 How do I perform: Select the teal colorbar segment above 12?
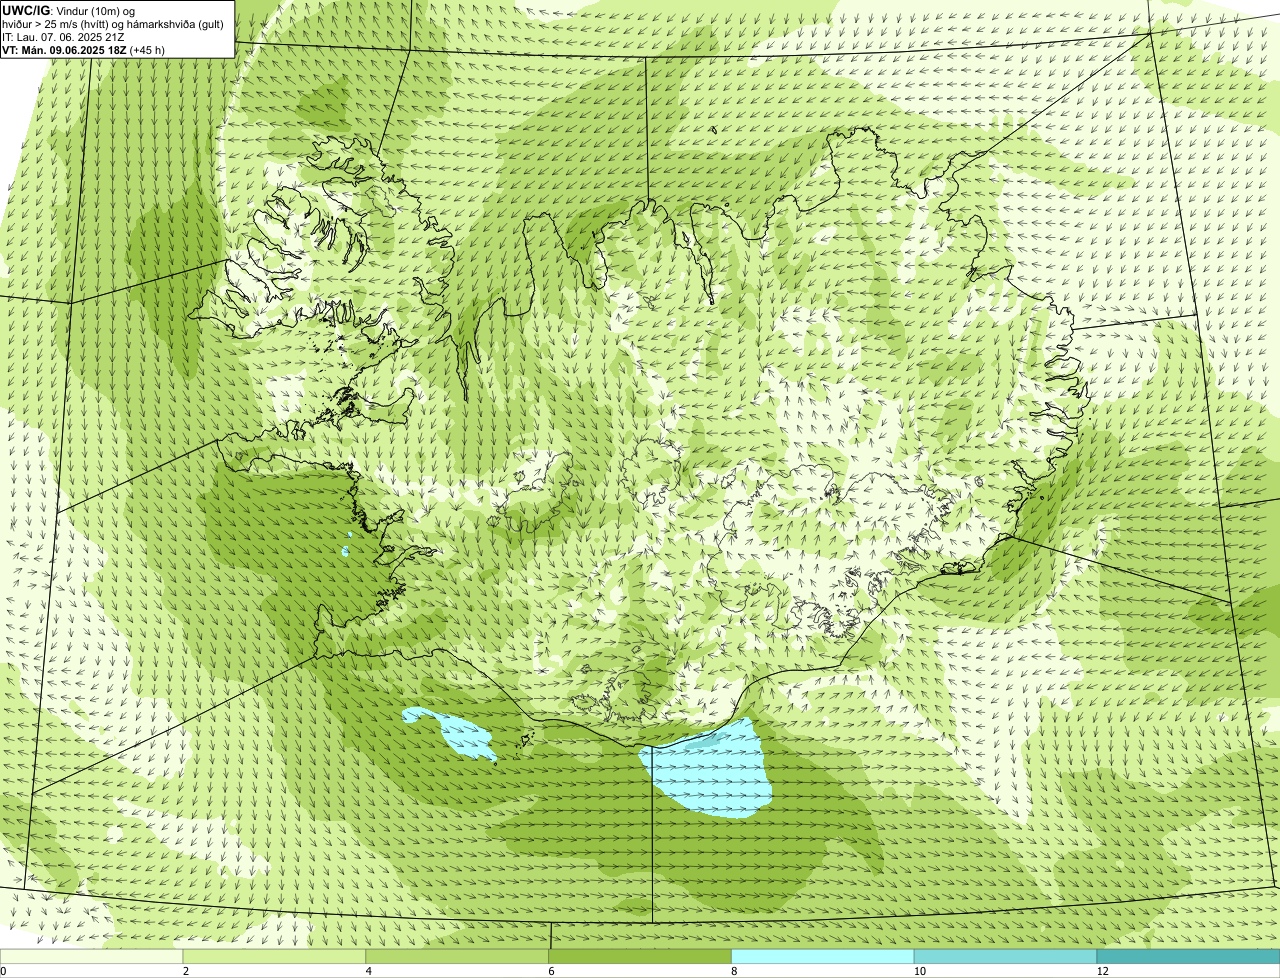pyautogui.click(x=1188, y=956)
